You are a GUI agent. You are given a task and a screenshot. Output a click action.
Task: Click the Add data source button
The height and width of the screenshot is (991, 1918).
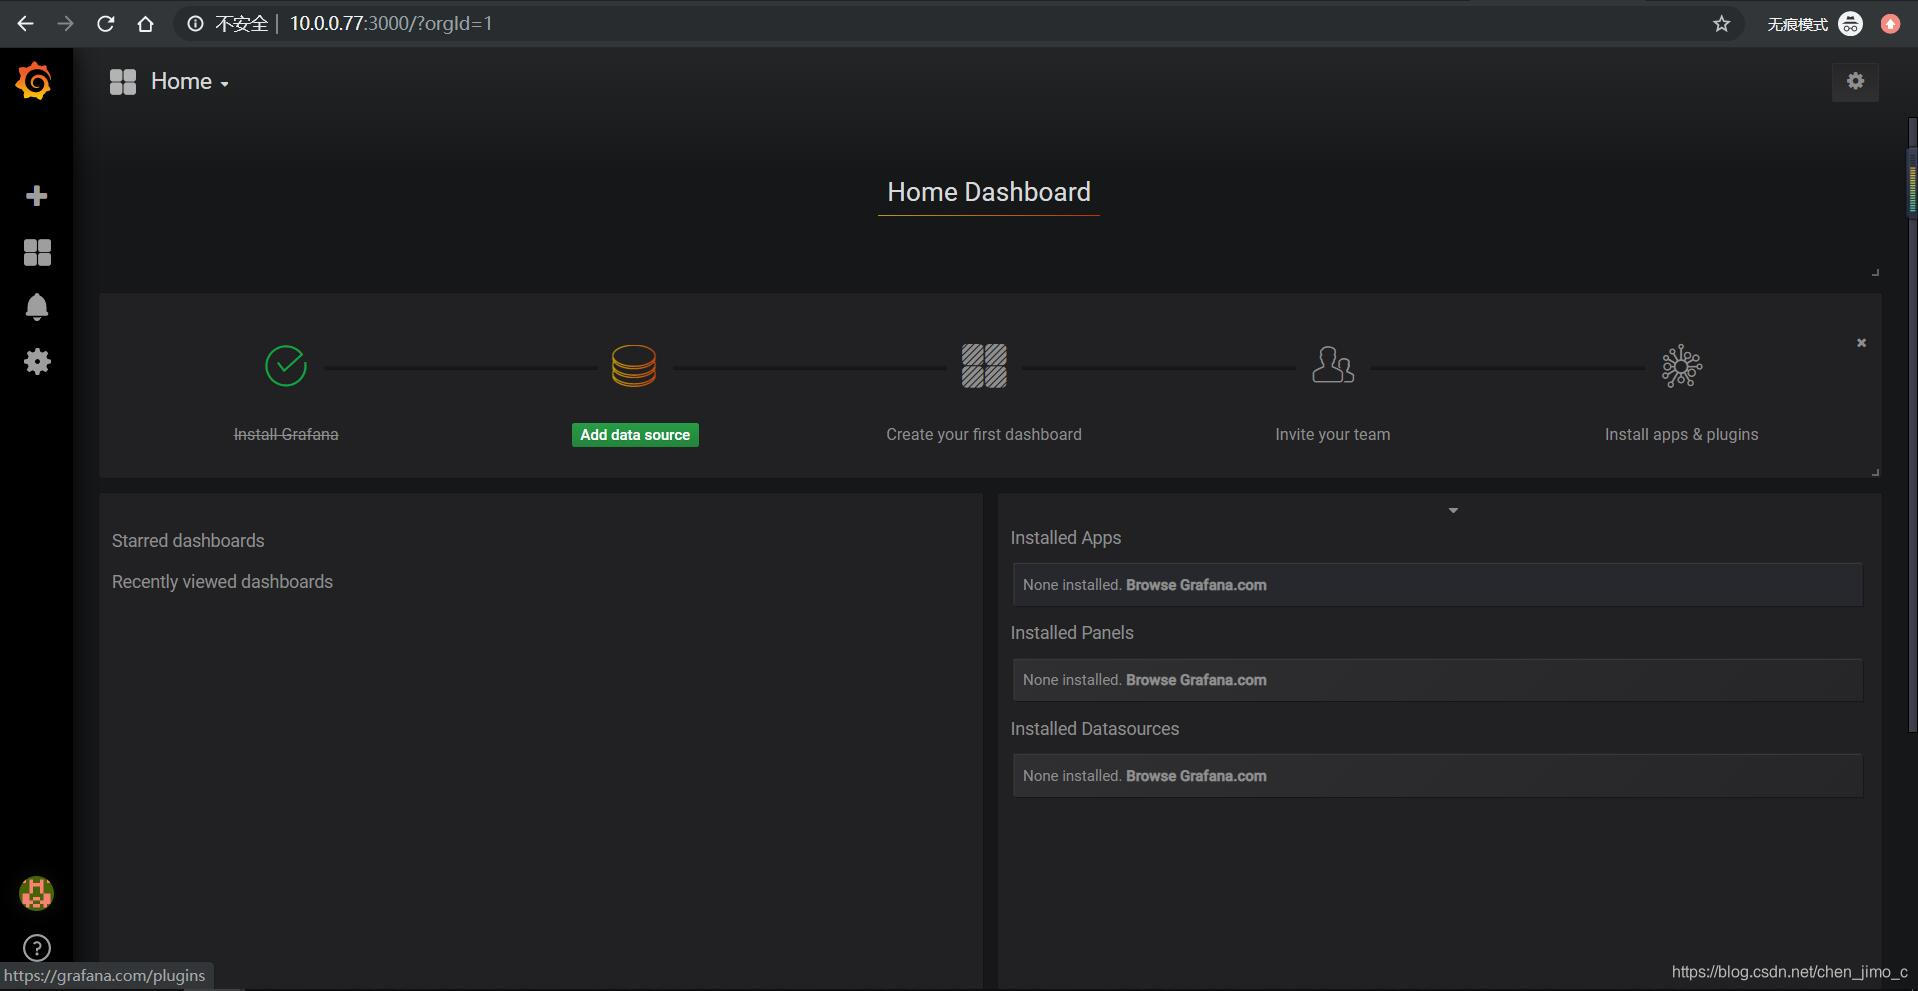(x=635, y=435)
